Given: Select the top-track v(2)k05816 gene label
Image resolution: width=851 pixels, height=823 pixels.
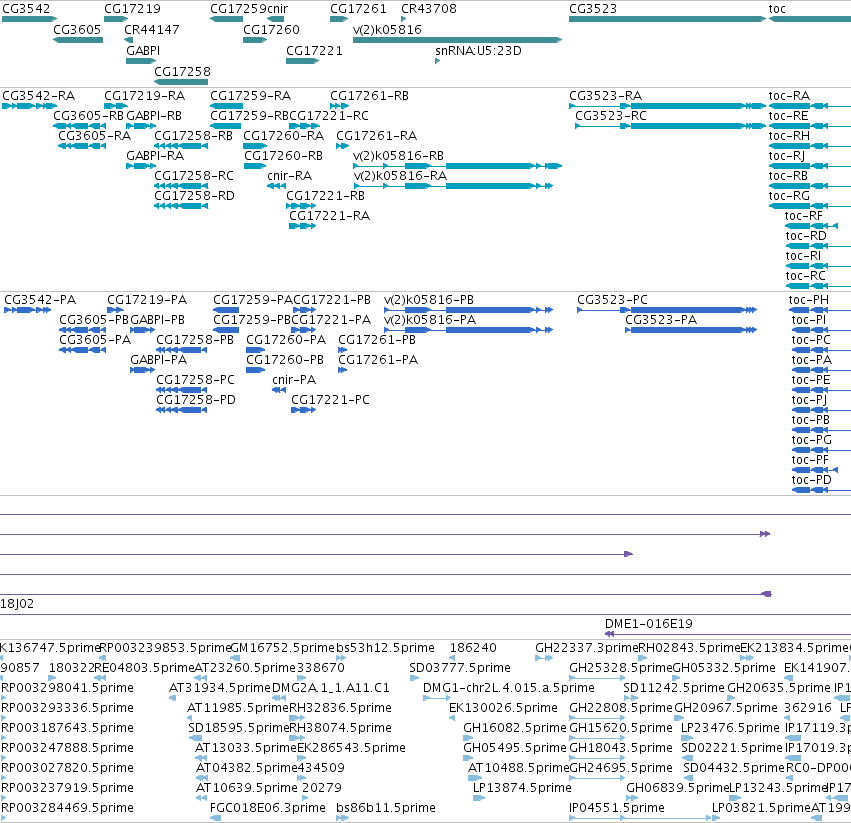Looking at the screenshot, I should tap(387, 30).
